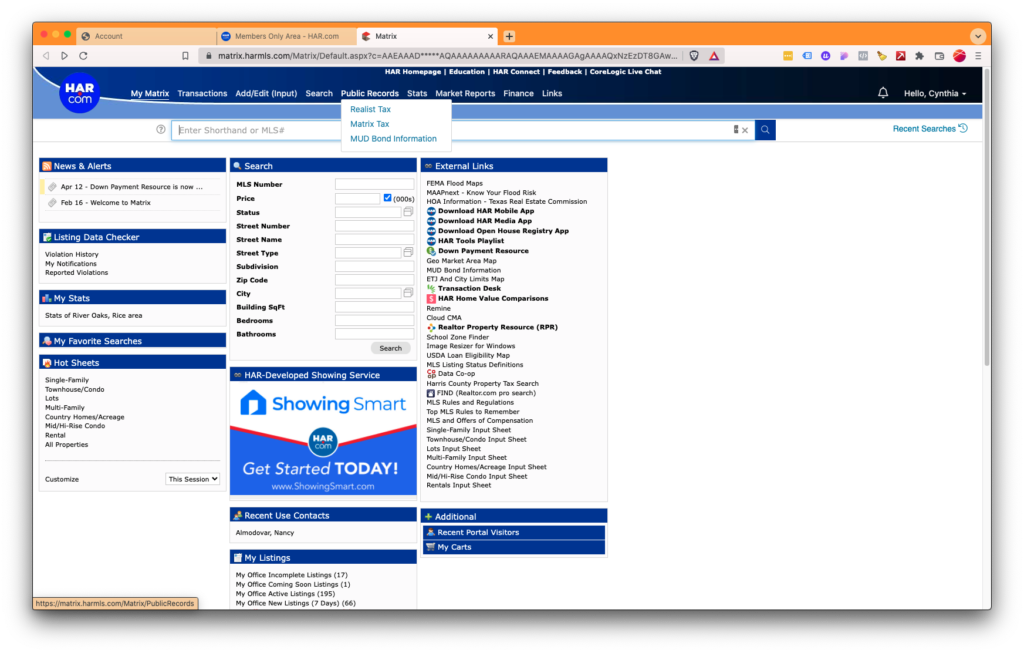Open Recent Searches list
Screen dimensions: 1024x653
coord(930,129)
